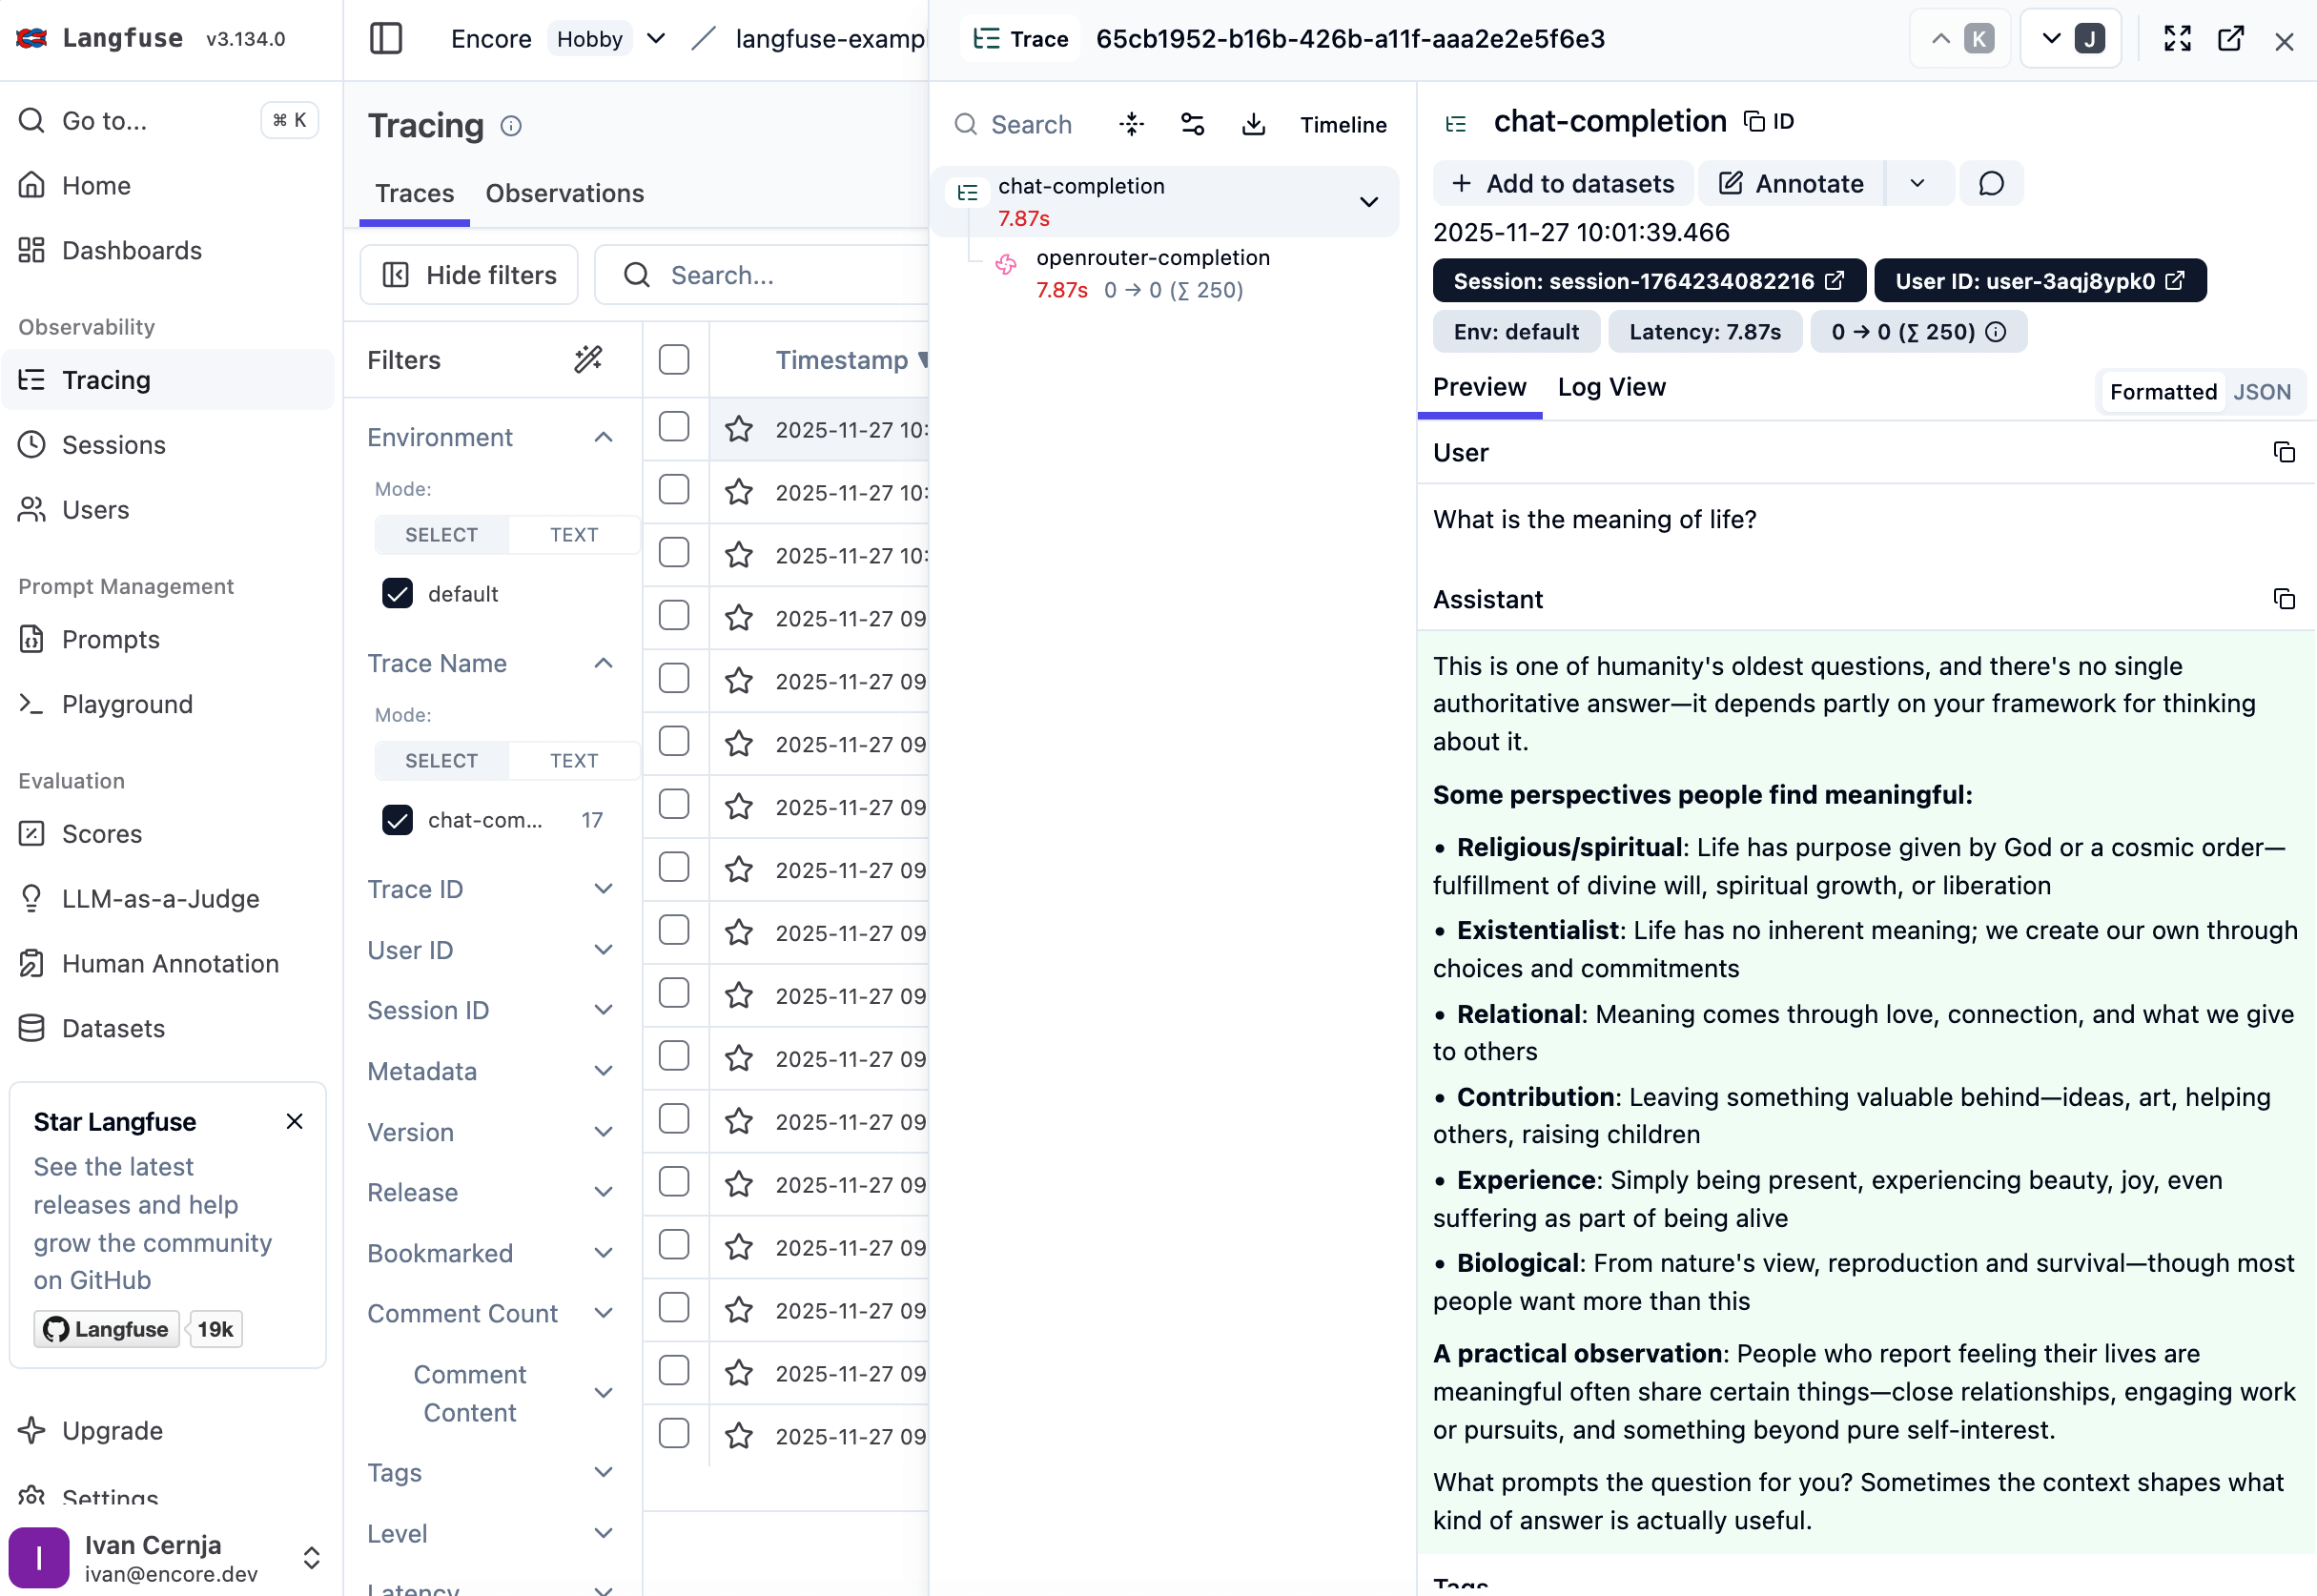Expand the Session ID filter

click(604, 1010)
